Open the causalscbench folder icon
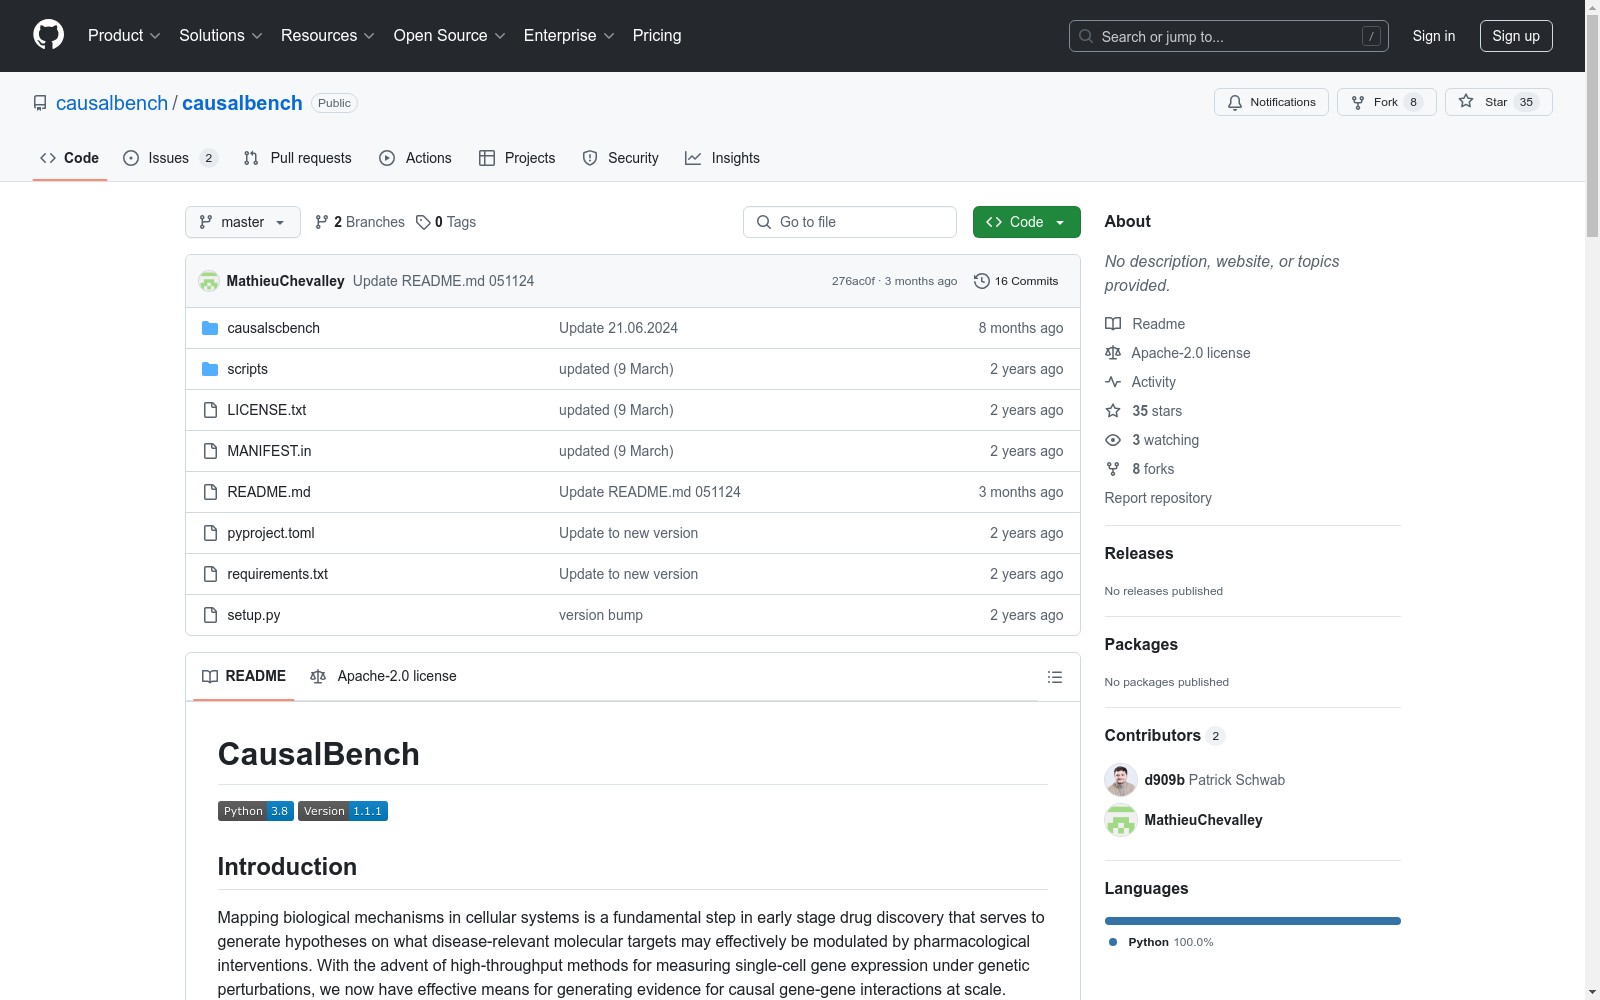 pyautogui.click(x=210, y=328)
